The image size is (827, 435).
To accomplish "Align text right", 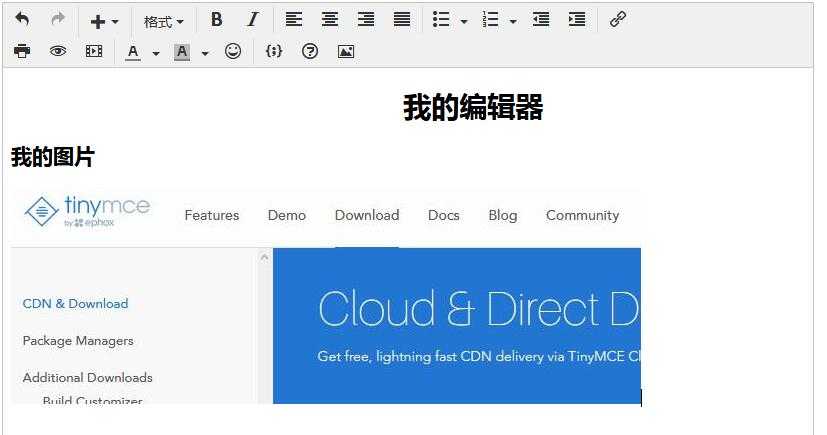I will tap(366, 20).
